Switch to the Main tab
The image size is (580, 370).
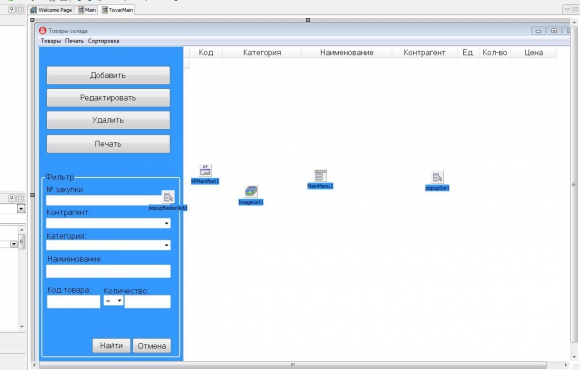pos(87,10)
